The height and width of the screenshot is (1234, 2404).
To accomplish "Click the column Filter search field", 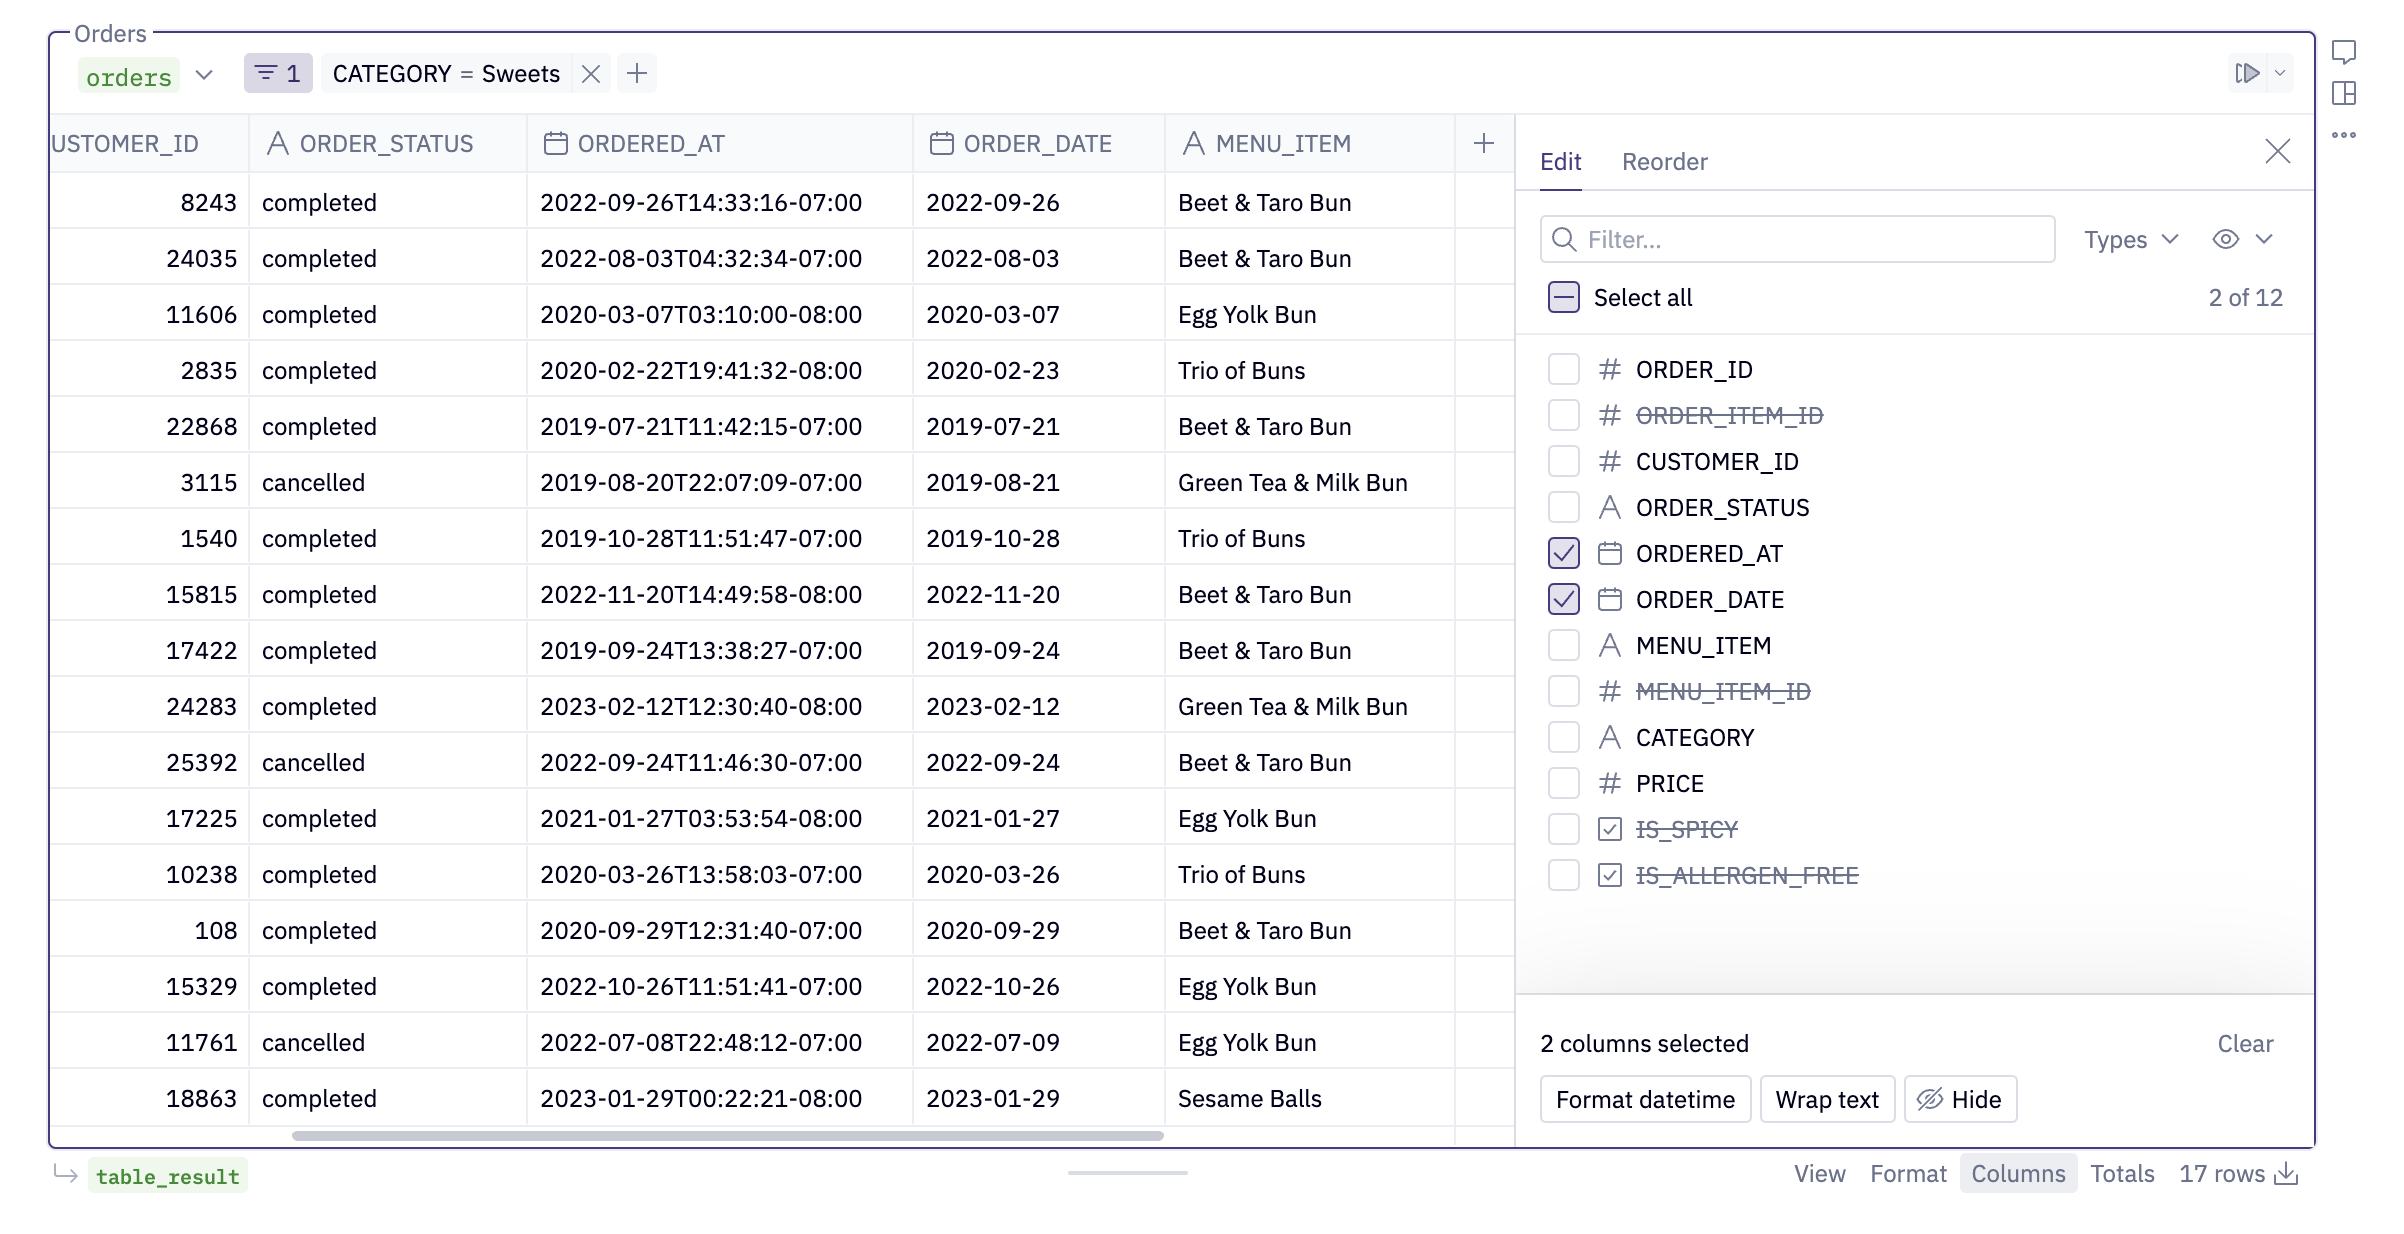I will tap(1810, 240).
